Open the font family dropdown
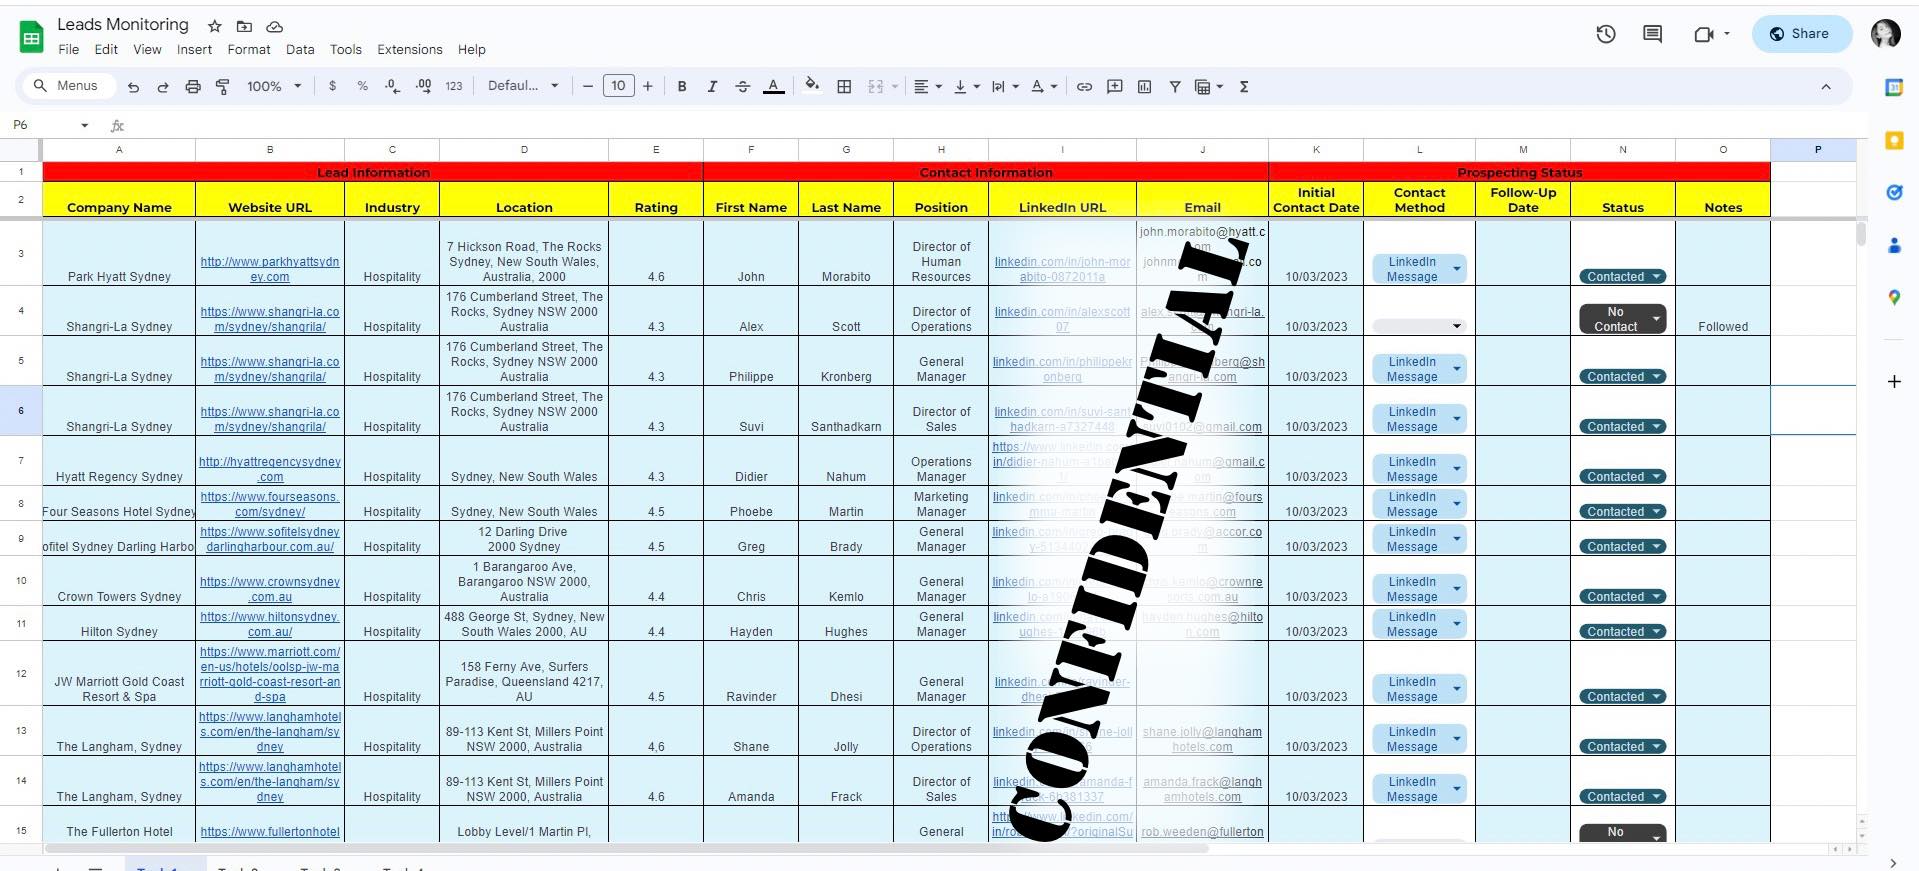1919x871 pixels. click(x=523, y=87)
